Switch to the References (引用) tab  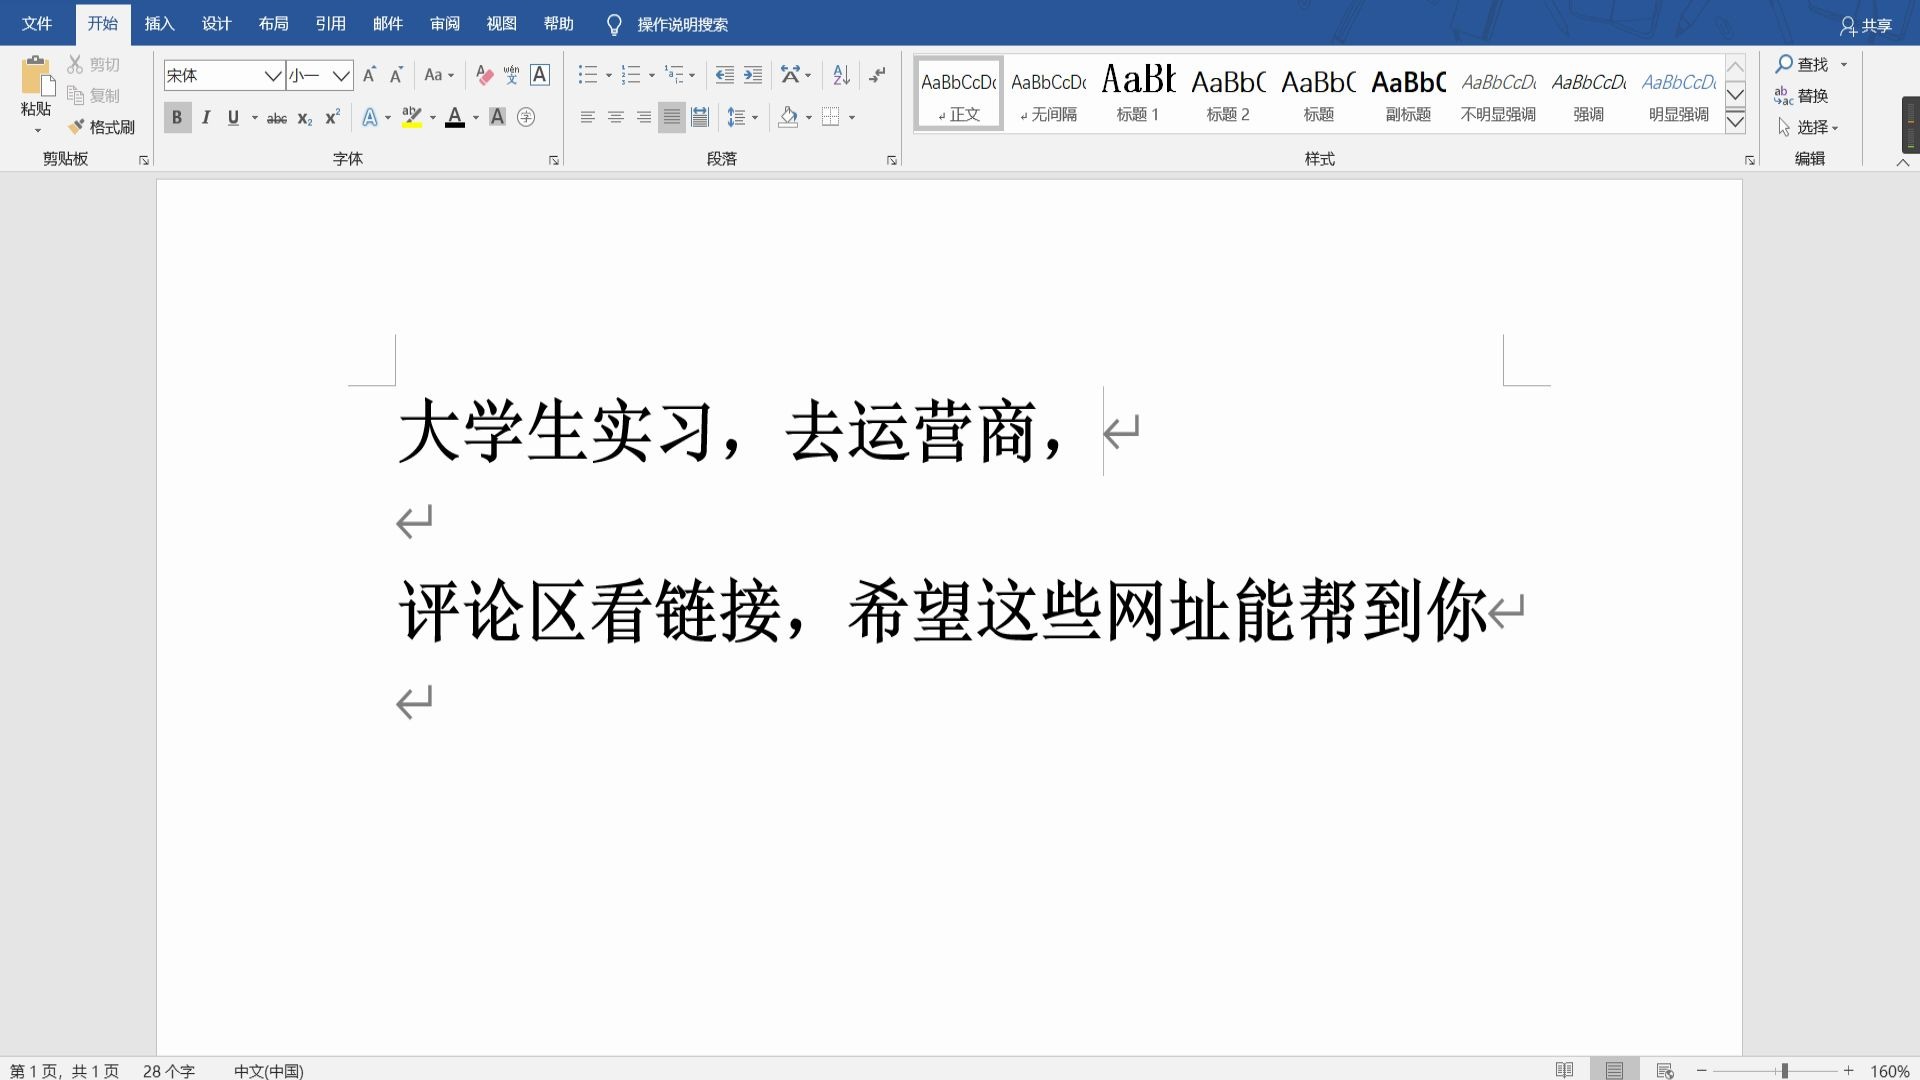point(330,24)
